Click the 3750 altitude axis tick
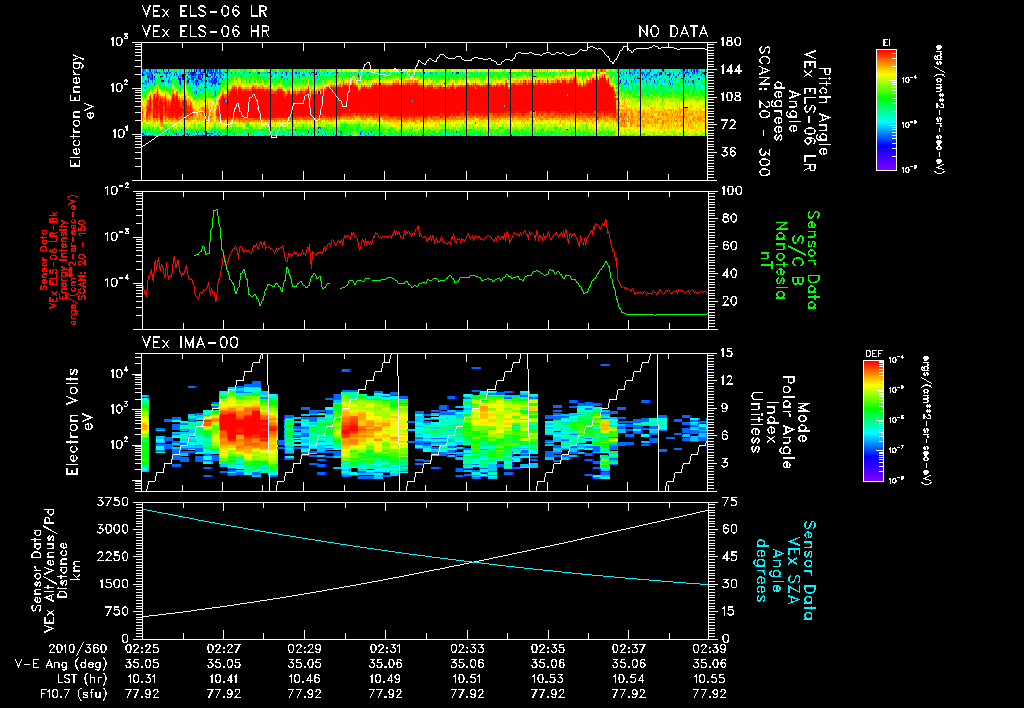The width and height of the screenshot is (1024, 708). pos(112,502)
